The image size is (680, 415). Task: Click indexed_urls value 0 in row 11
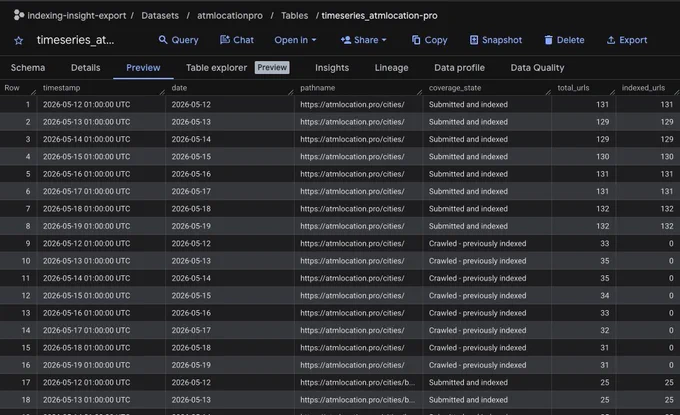click(671, 278)
